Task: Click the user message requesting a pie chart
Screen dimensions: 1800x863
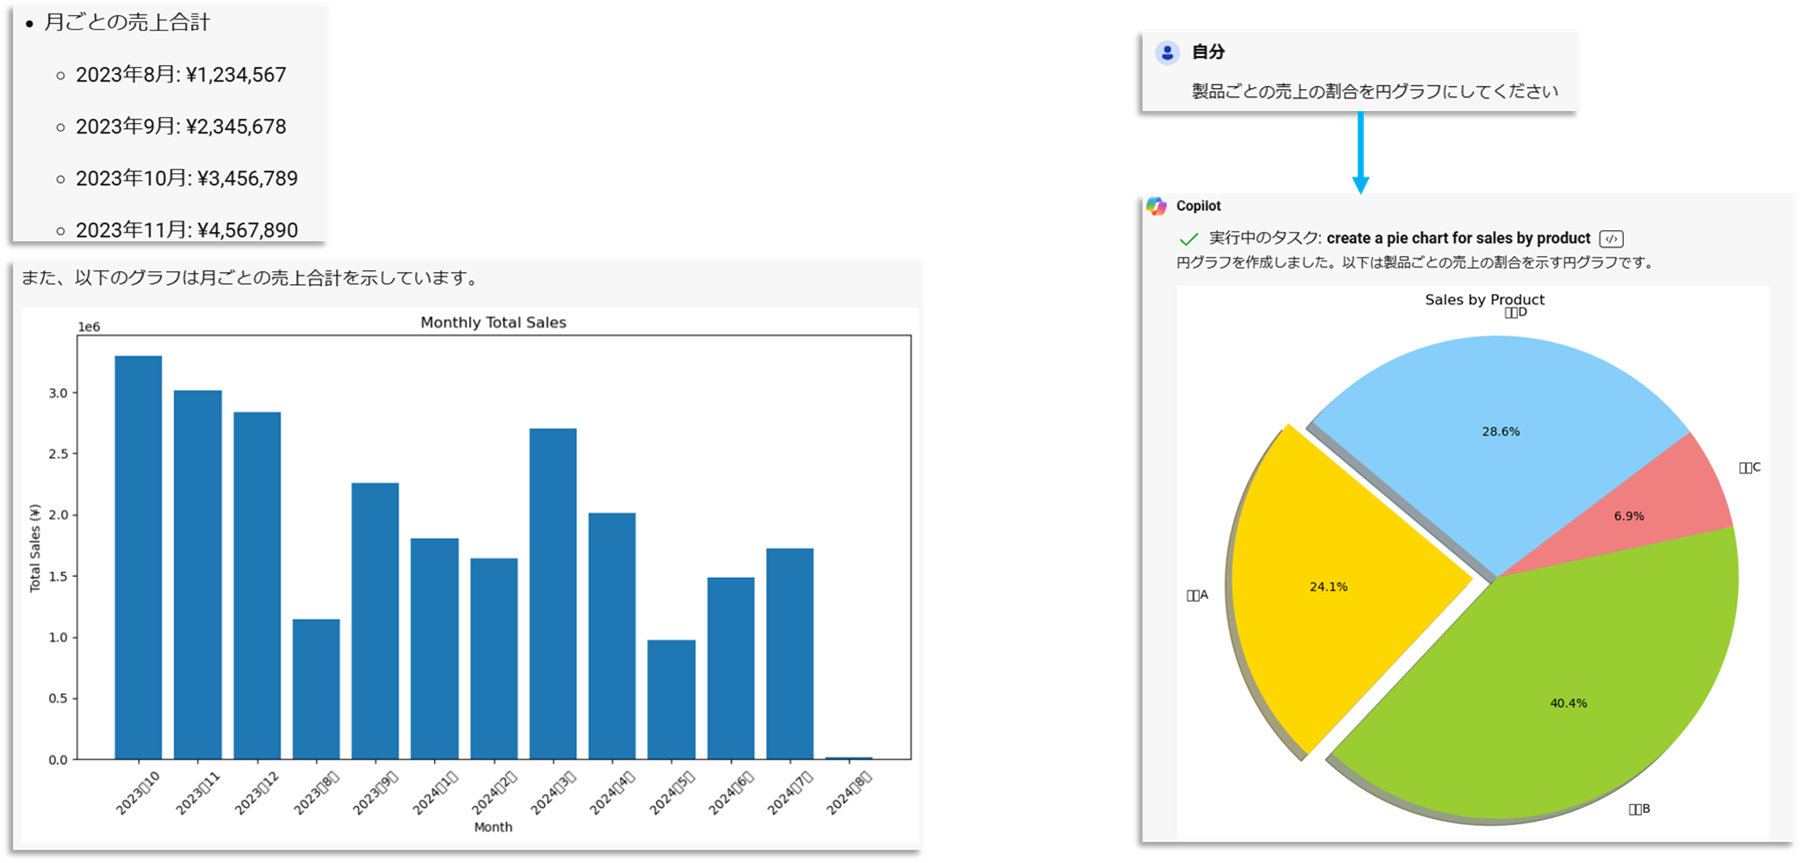Action: [1374, 91]
